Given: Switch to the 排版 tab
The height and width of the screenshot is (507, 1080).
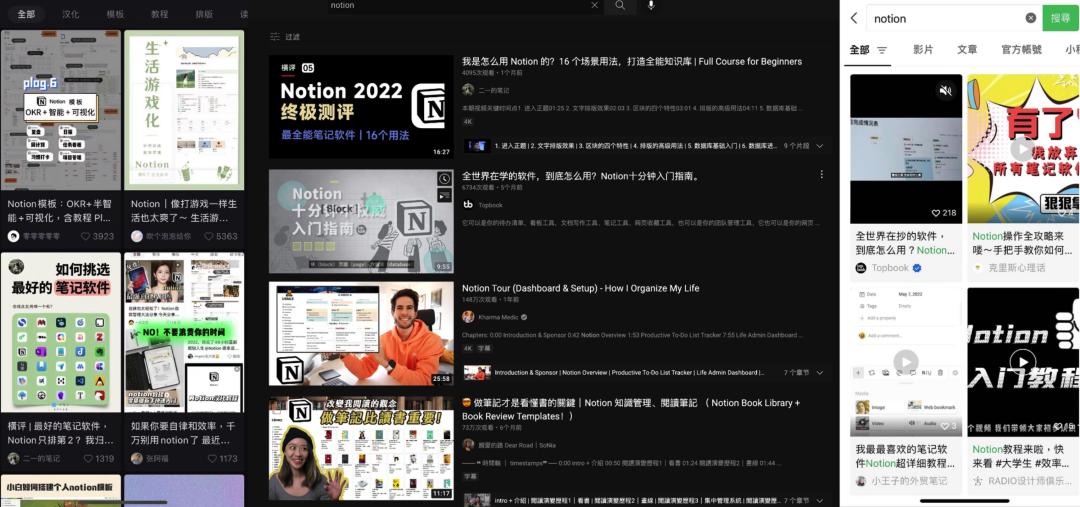Looking at the screenshot, I should (x=204, y=14).
